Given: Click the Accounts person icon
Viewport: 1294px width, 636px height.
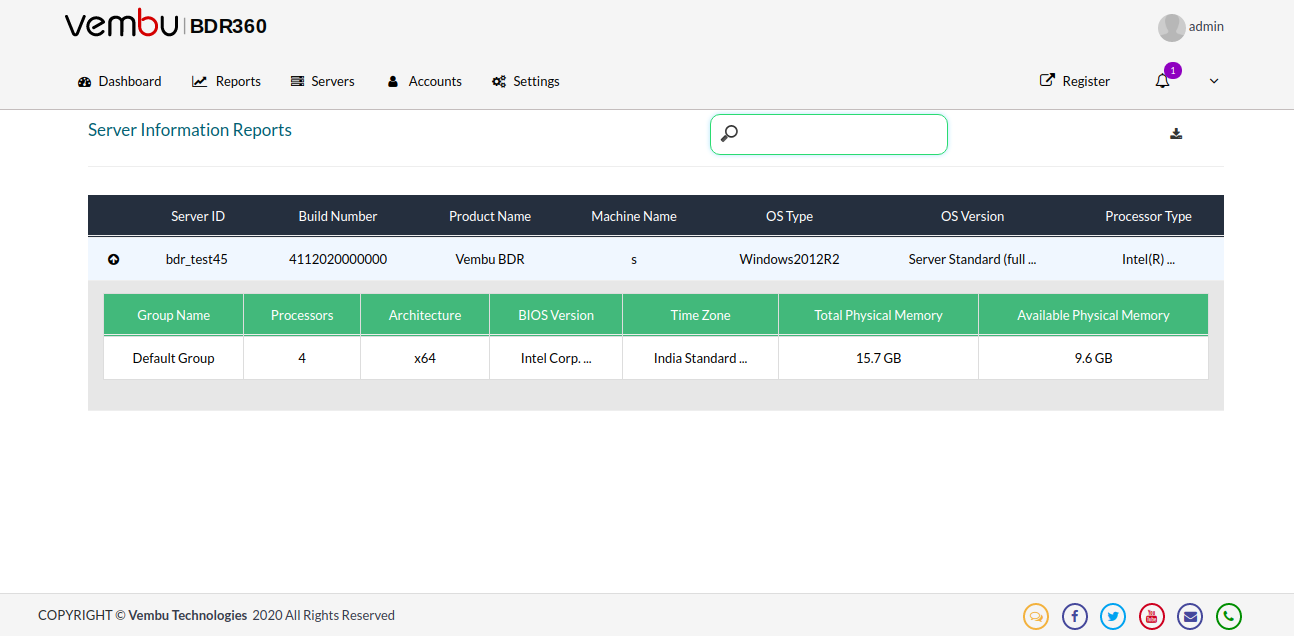Looking at the screenshot, I should pos(393,81).
